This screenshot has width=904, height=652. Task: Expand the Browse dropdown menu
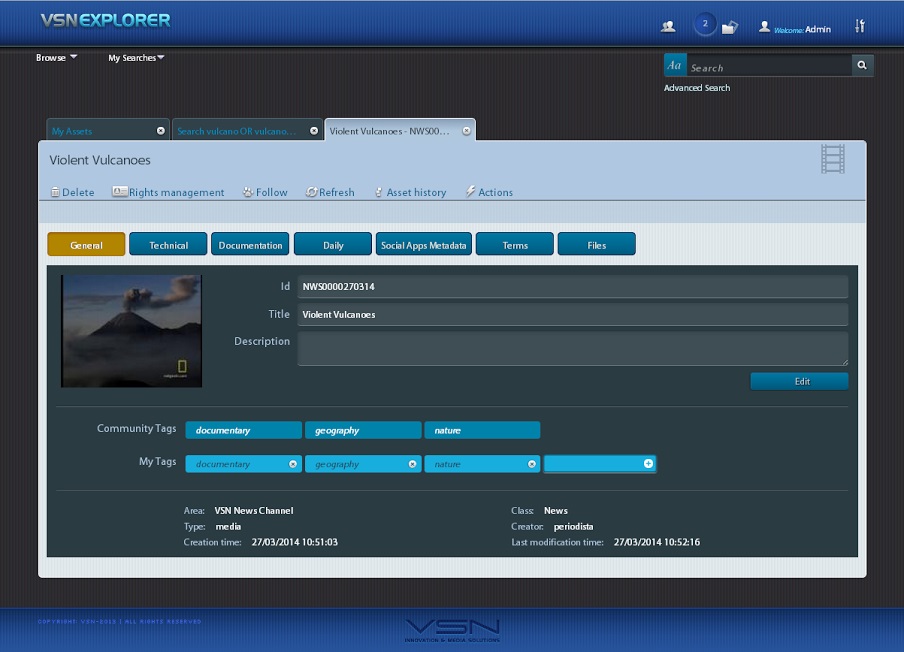[x=56, y=58]
